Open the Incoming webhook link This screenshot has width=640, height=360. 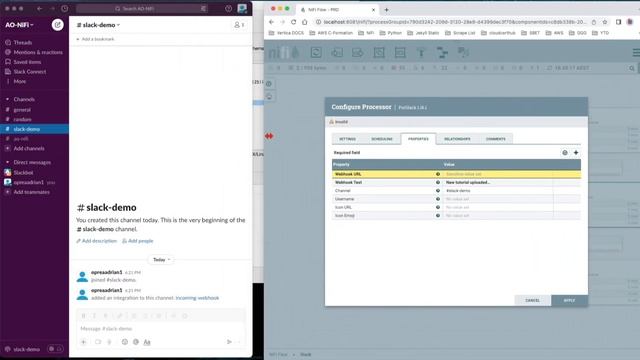point(197,298)
